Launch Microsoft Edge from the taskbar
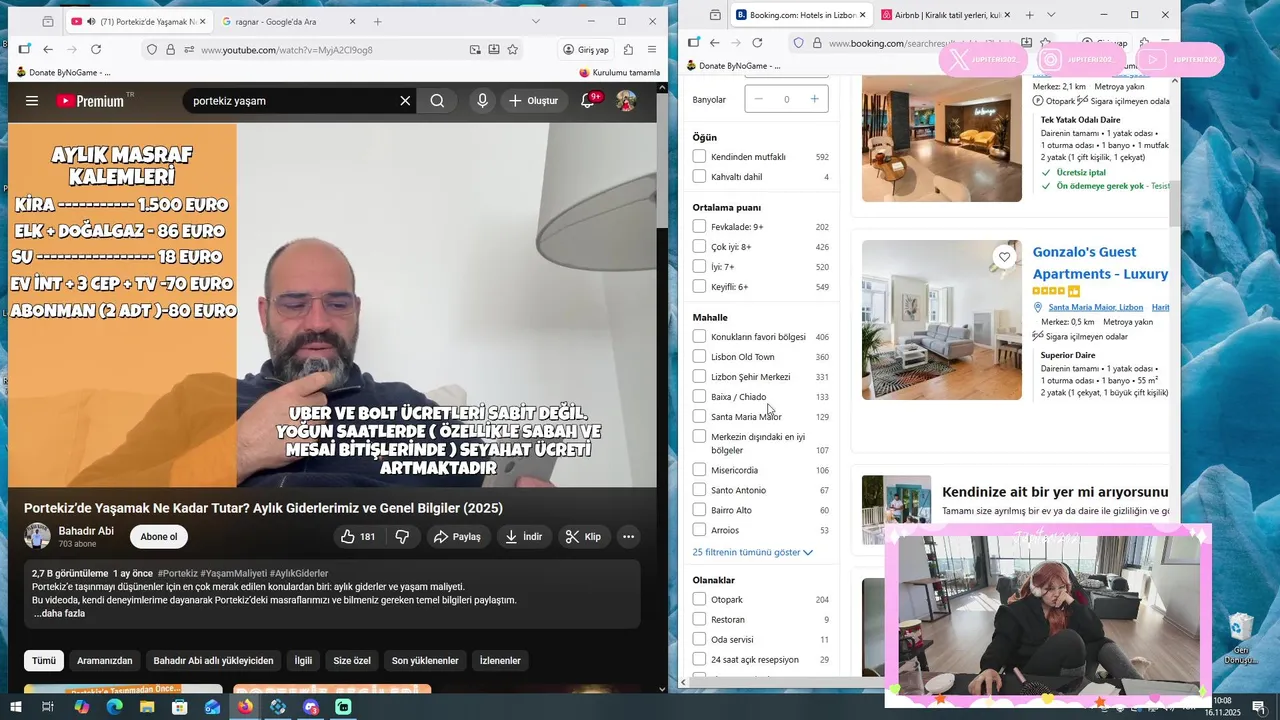1280x720 pixels. point(114,707)
